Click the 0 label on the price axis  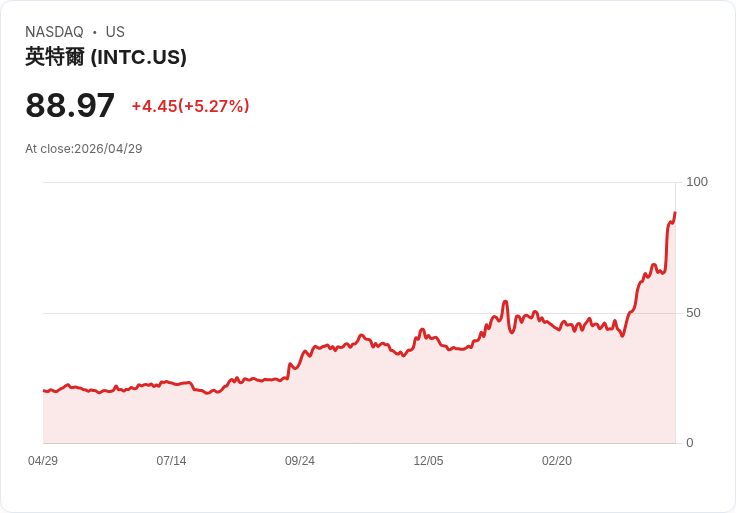[x=689, y=443]
